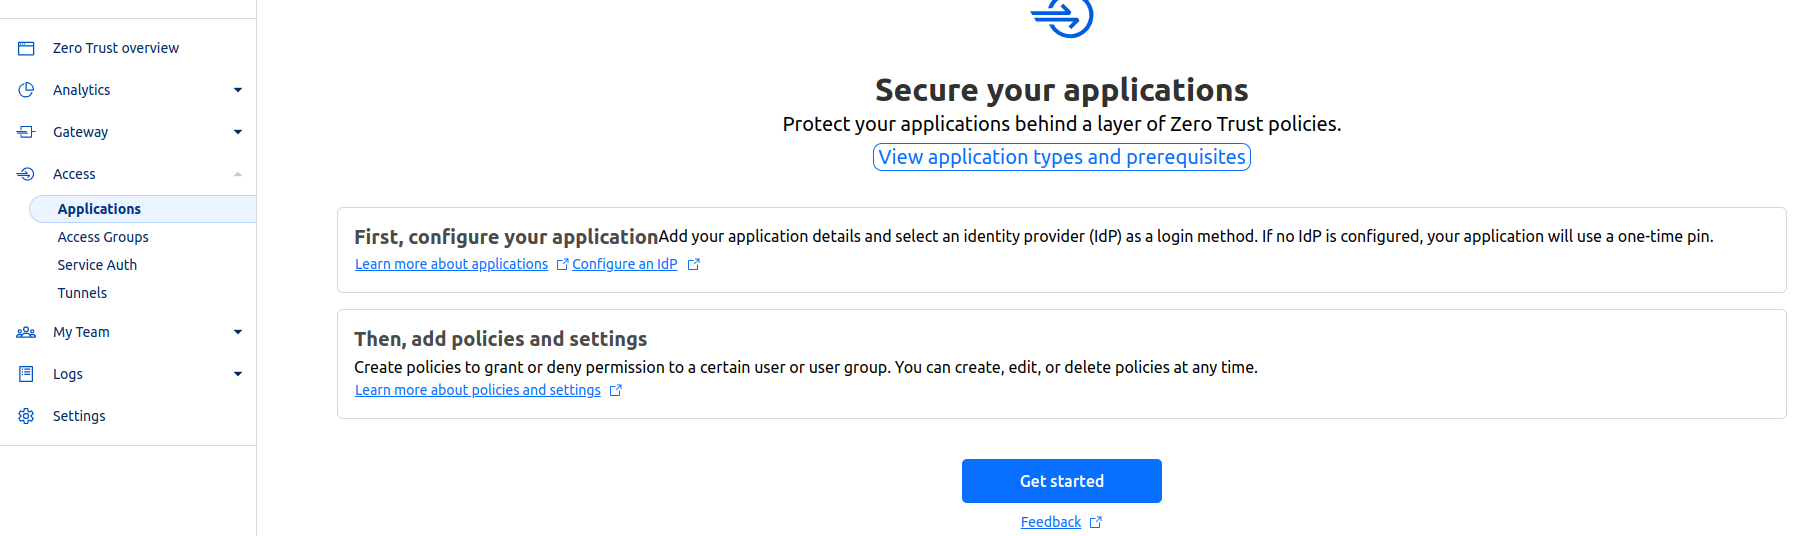
Task: Click the Get started button
Action: pyautogui.click(x=1062, y=481)
